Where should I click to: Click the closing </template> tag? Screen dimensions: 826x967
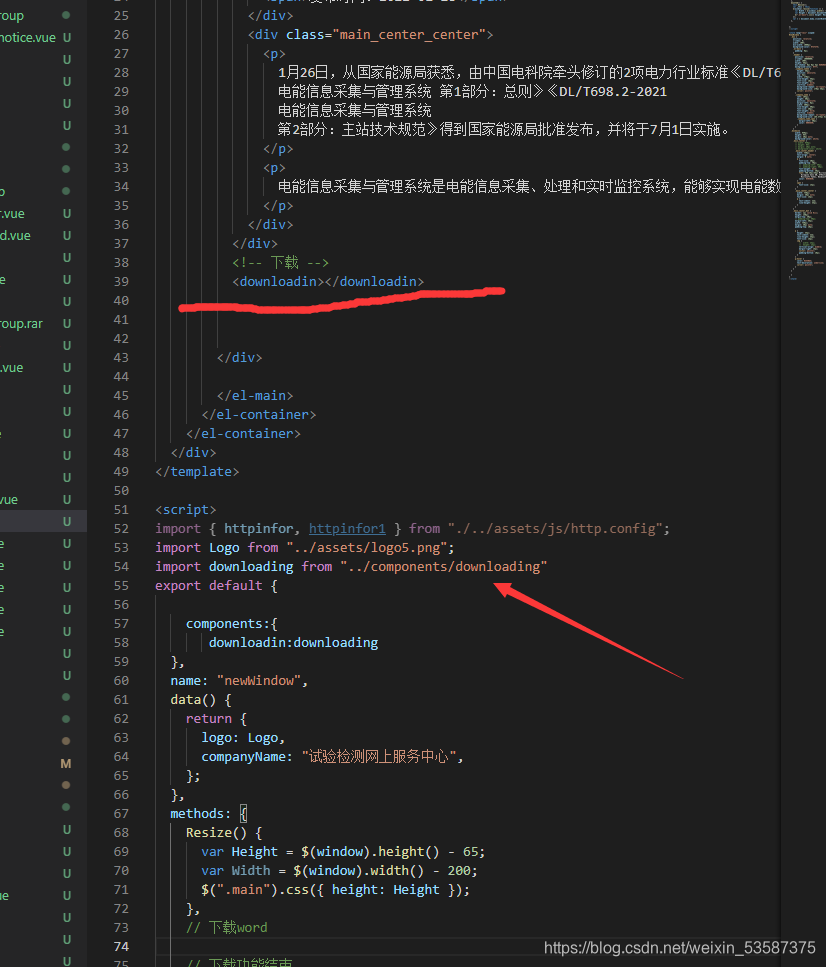pyautogui.click(x=197, y=472)
